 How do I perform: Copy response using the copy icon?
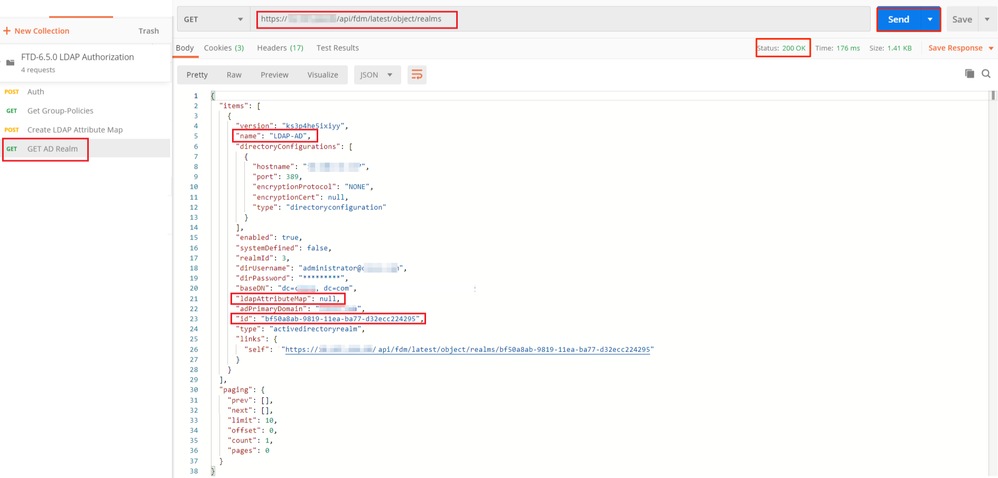click(x=969, y=74)
